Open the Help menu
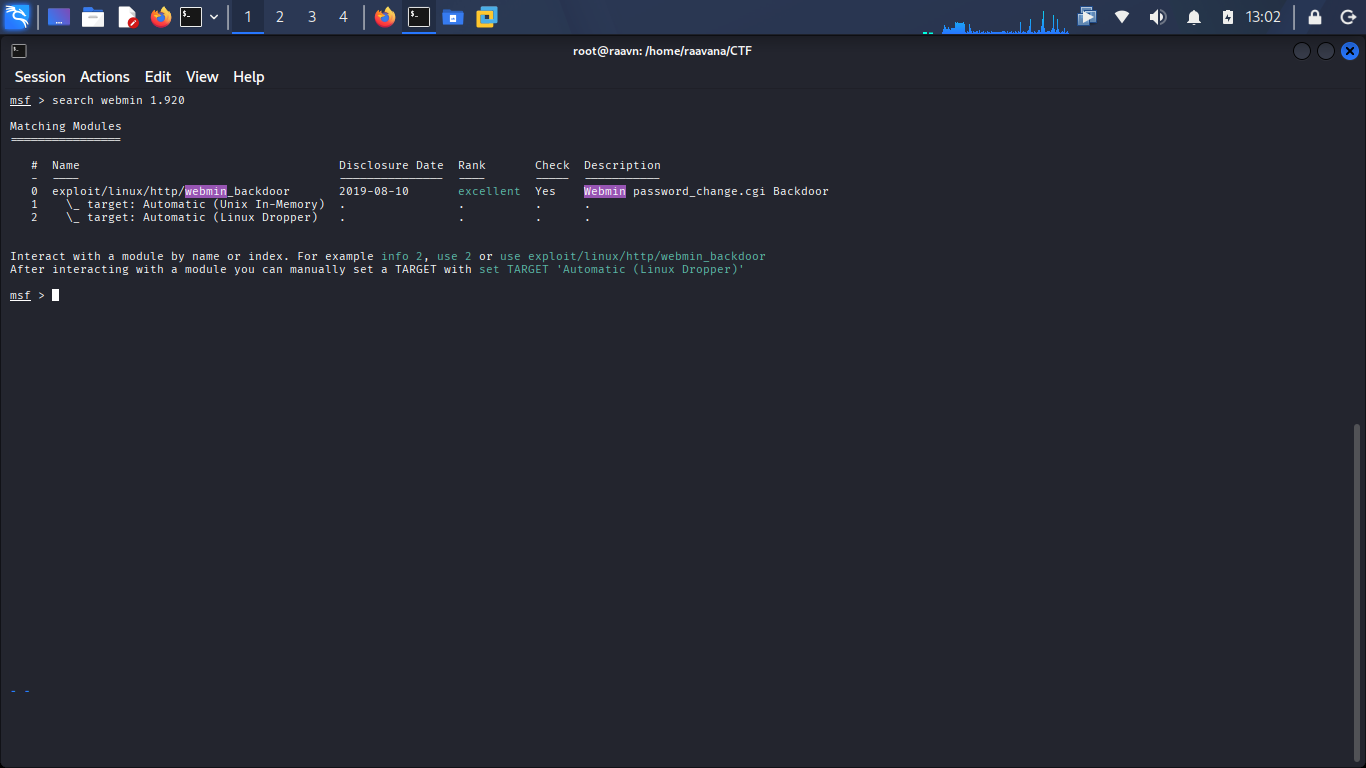The image size is (1366, 768). point(249,77)
